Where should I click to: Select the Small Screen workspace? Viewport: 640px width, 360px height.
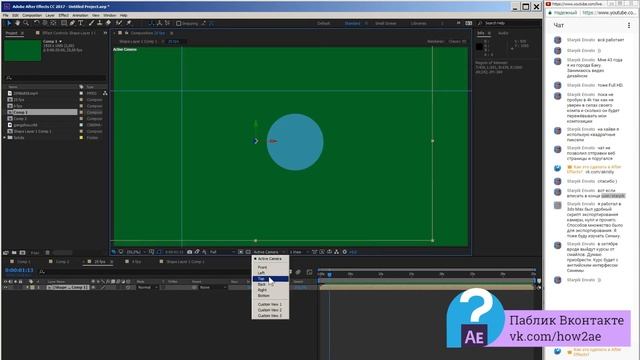385,24
